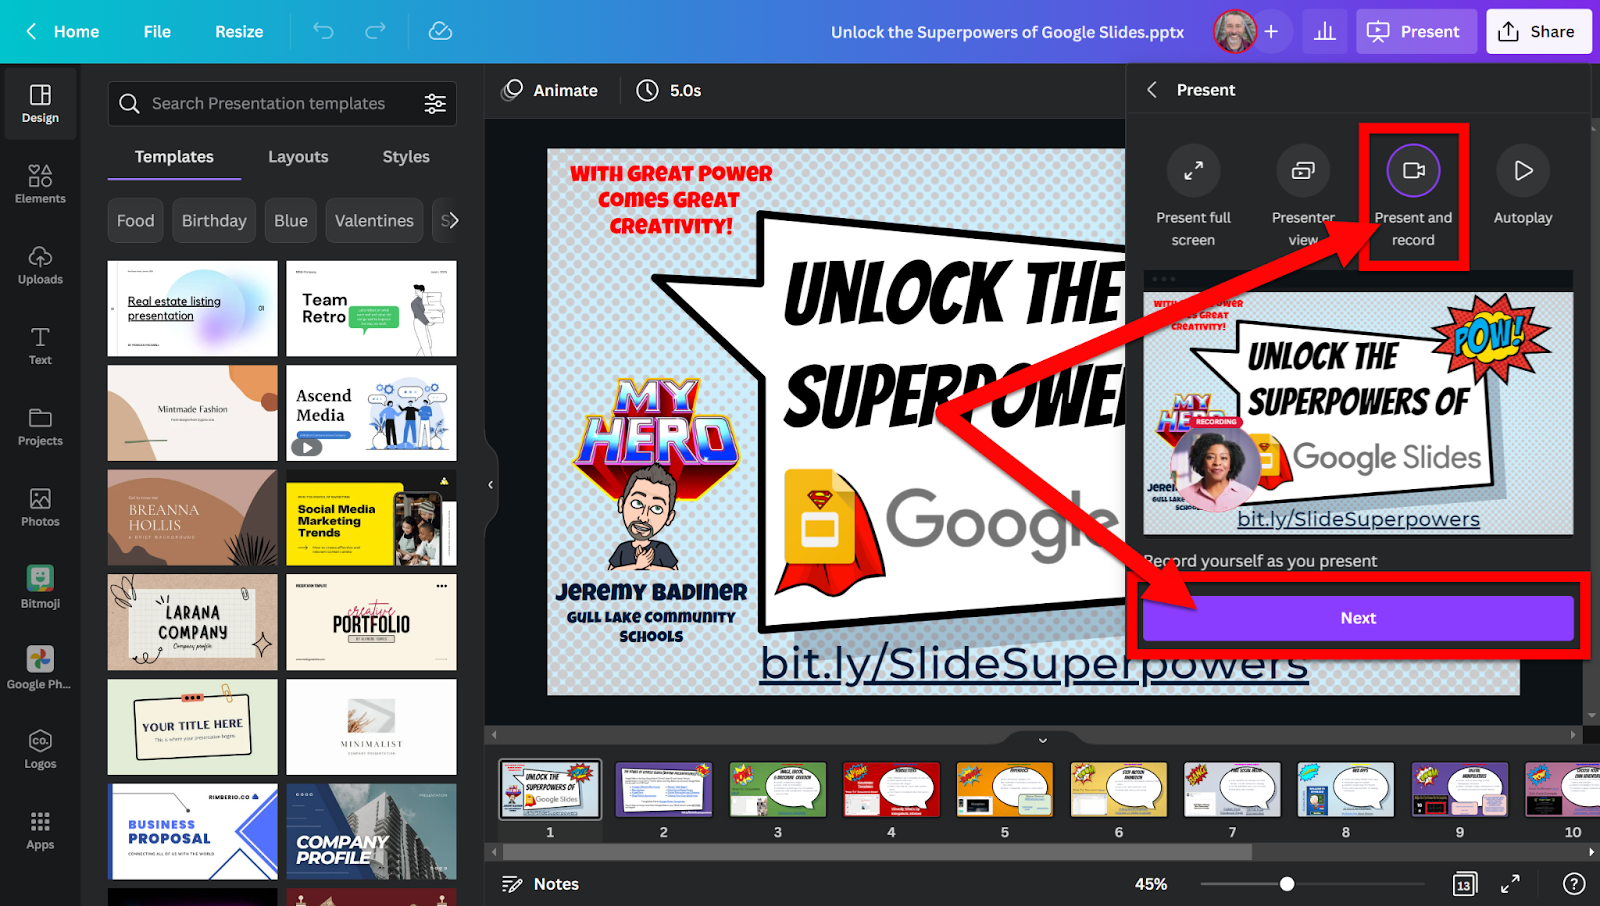Switch to the Templates tab
Image resolution: width=1600 pixels, height=906 pixels.
[x=174, y=157]
